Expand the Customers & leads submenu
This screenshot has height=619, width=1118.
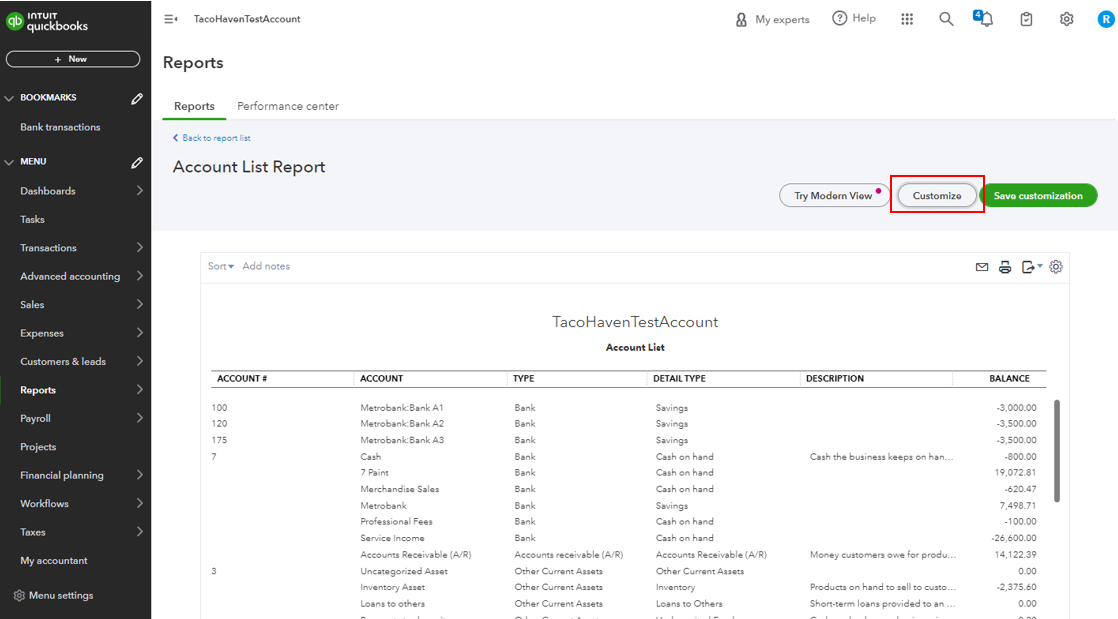point(140,361)
